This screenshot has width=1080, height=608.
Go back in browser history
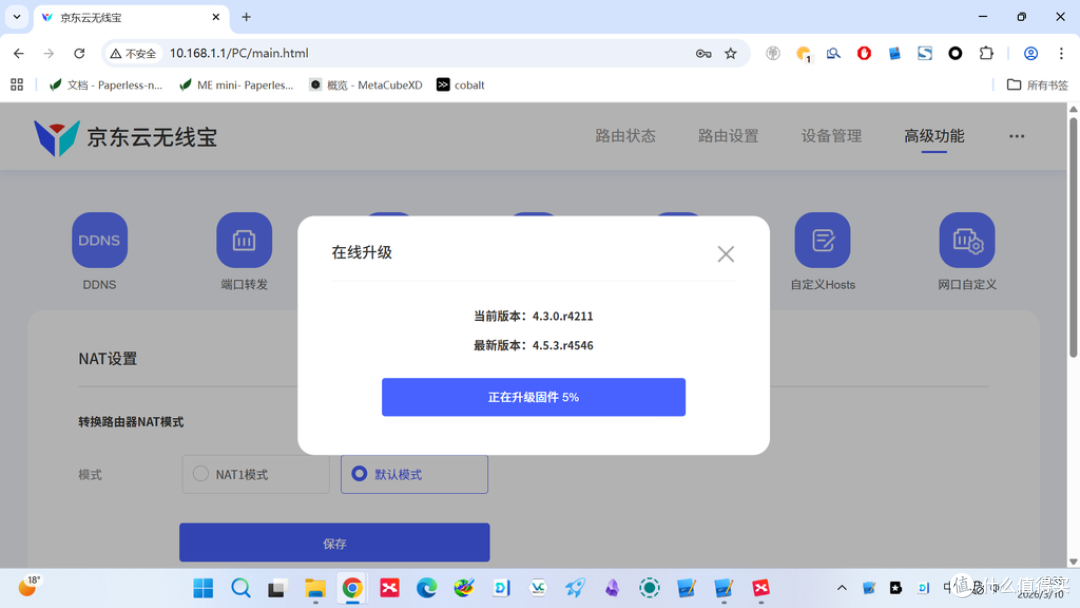tap(19, 53)
